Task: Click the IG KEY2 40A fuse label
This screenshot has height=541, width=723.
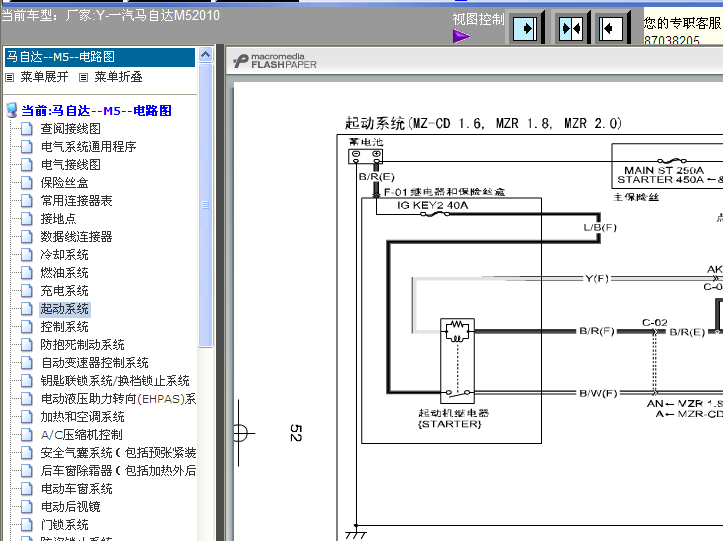Action: [x=433, y=205]
